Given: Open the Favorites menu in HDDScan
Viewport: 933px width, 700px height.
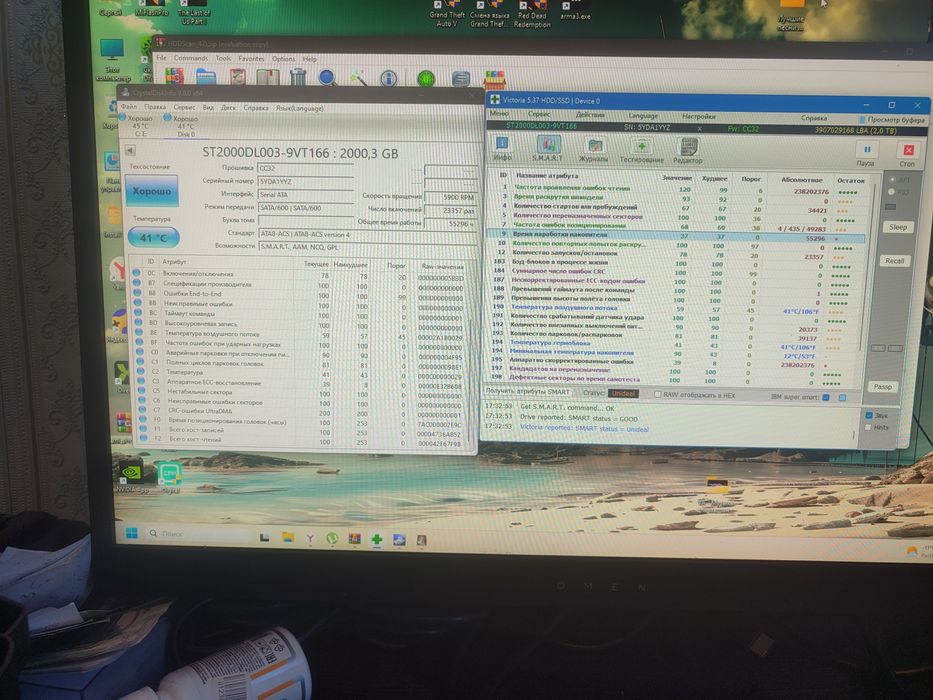Looking at the screenshot, I should click(251, 59).
